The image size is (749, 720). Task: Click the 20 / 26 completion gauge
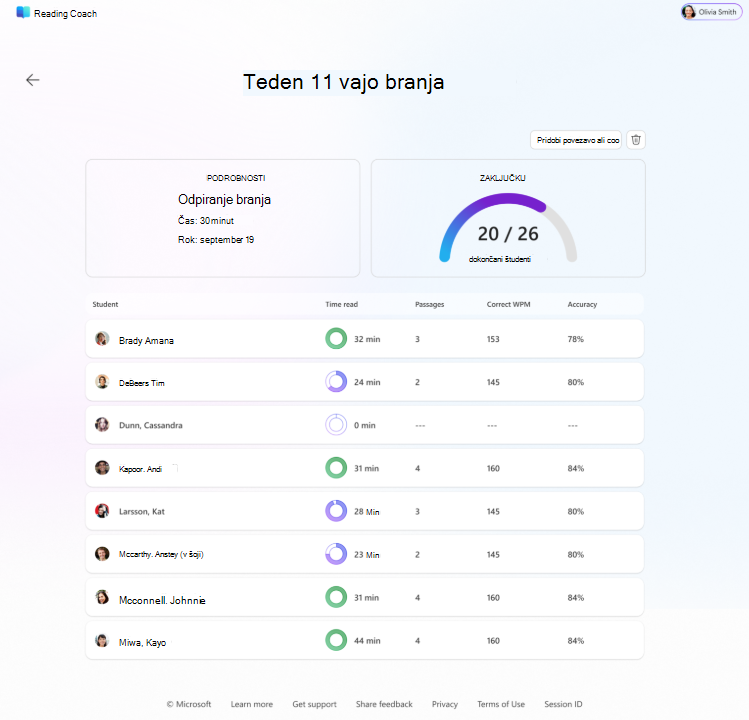pos(508,228)
